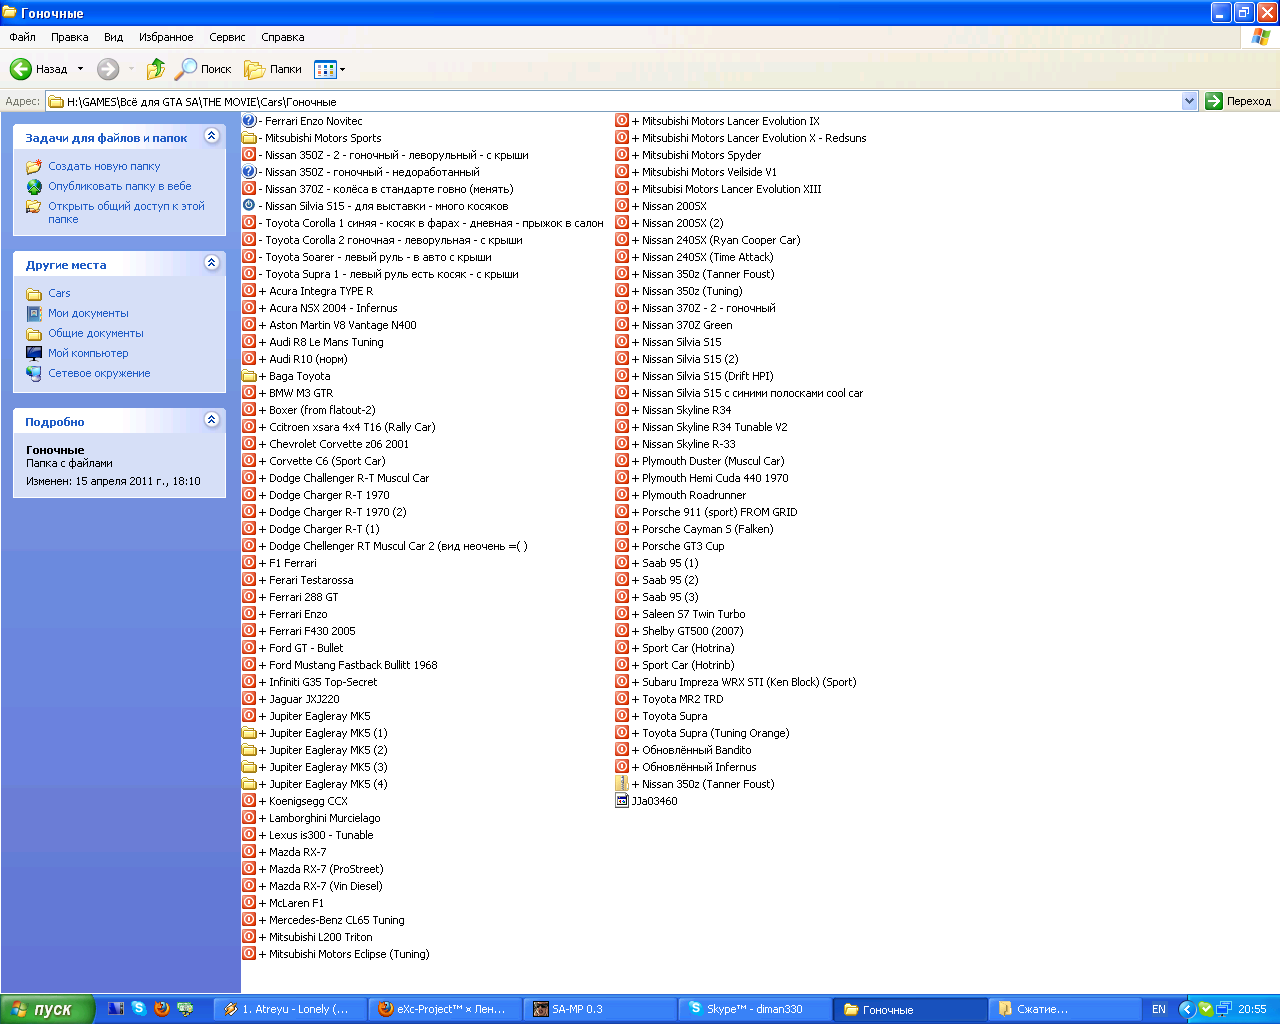
Task: Select Plymouth Roadrunner file name
Action: click(x=688, y=495)
